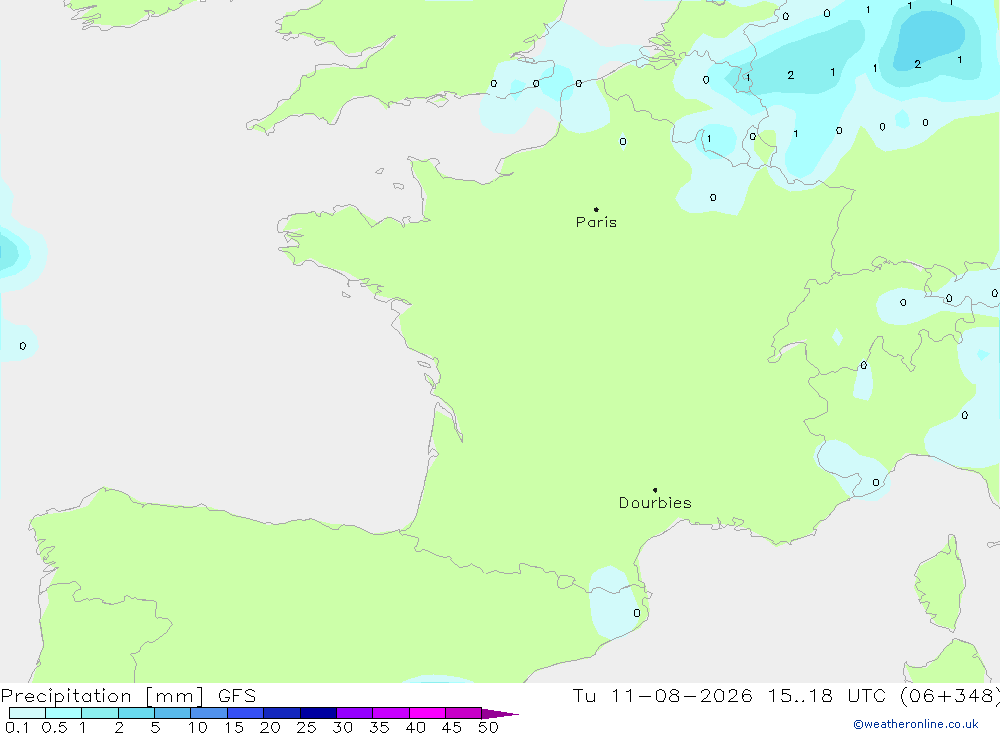
Task: Pick the 25–30 mm navy legend swatch
Action: [318, 713]
